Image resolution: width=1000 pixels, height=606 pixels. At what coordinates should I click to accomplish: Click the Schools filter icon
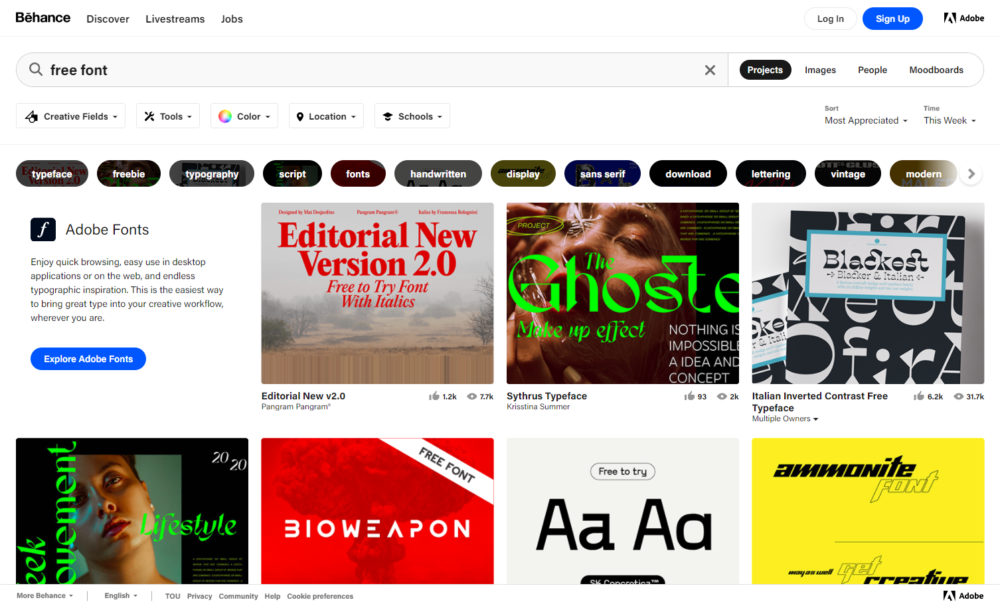(x=388, y=116)
